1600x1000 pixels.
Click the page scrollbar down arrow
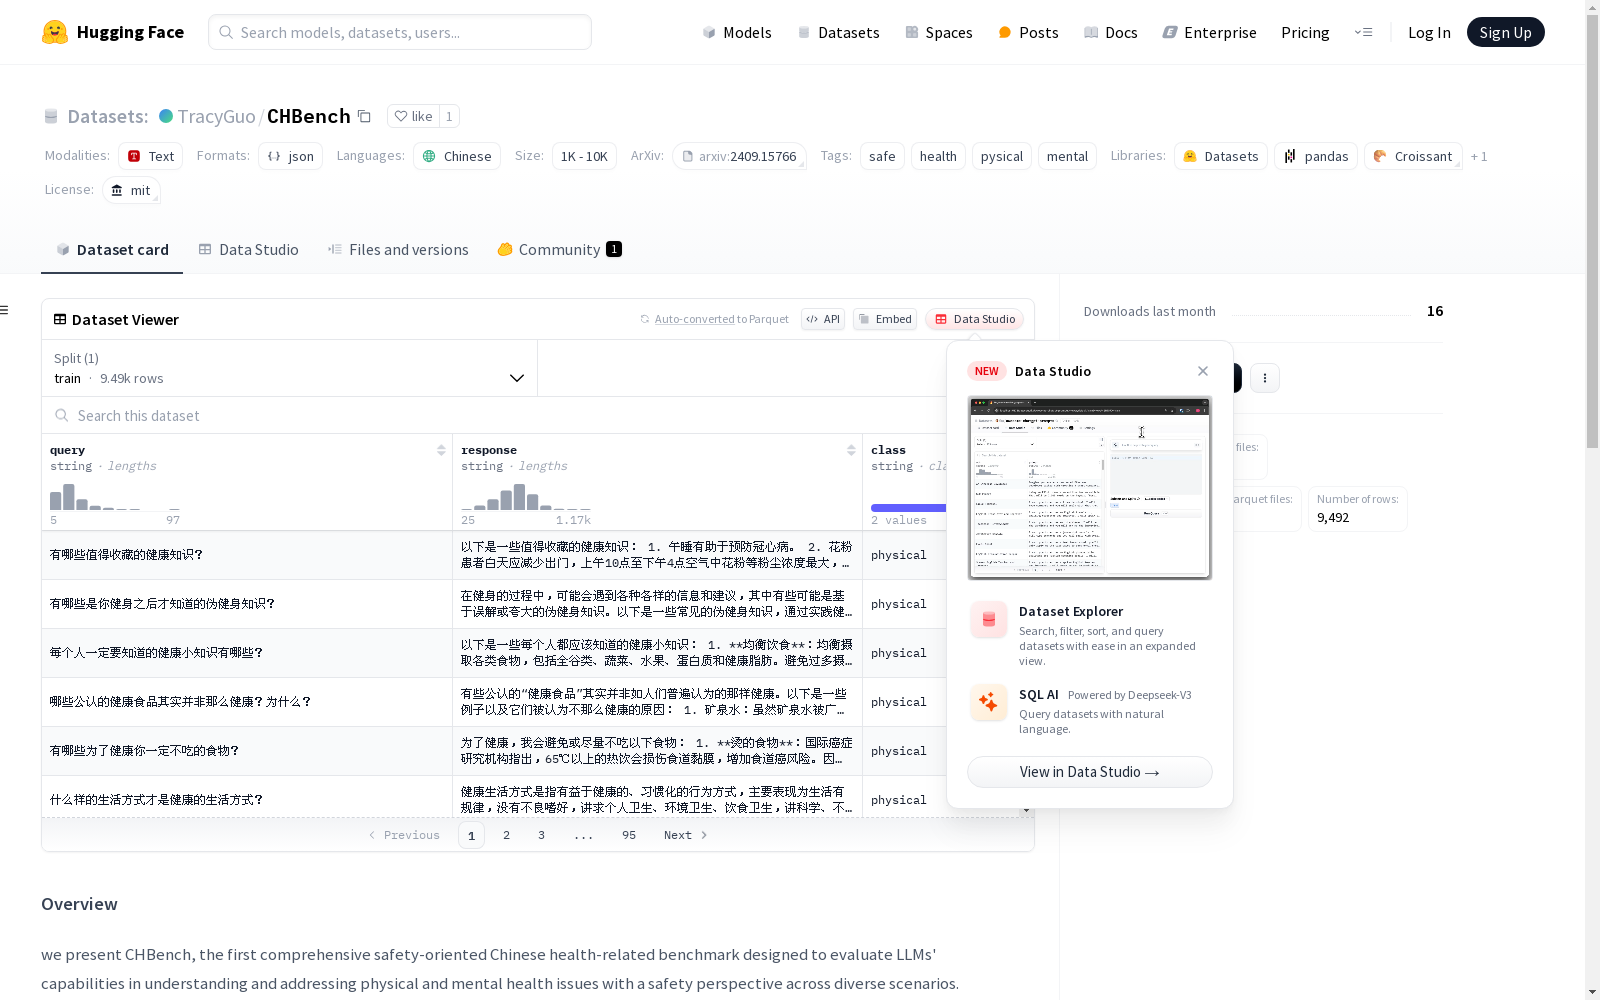pos(1592,992)
